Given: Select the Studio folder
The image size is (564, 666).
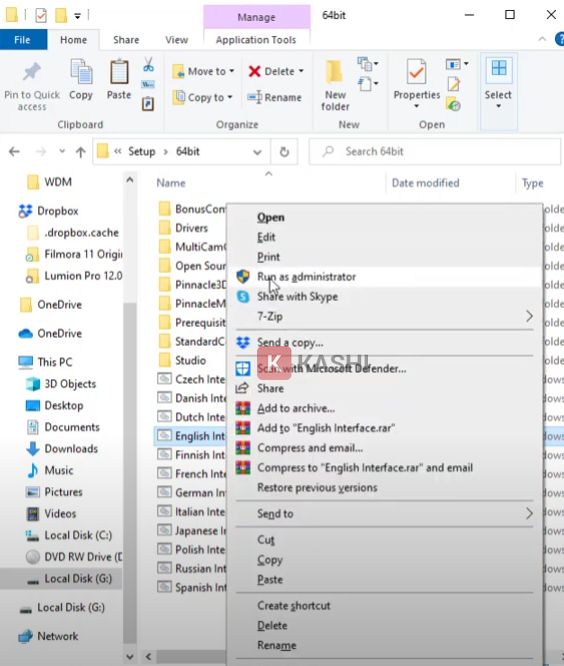Looking at the screenshot, I should click(190, 360).
